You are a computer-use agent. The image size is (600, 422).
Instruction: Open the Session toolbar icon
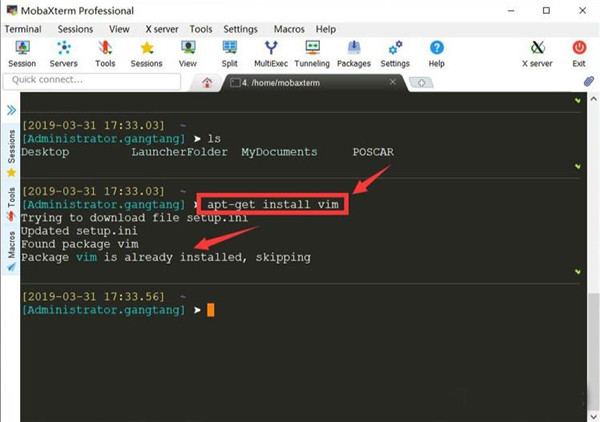tap(22, 54)
